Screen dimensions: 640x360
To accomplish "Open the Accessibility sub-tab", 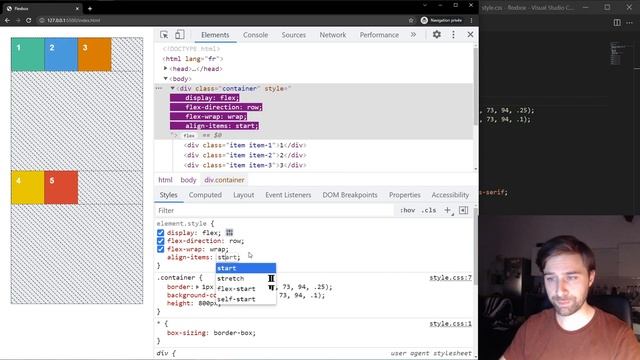I will [x=450, y=195].
